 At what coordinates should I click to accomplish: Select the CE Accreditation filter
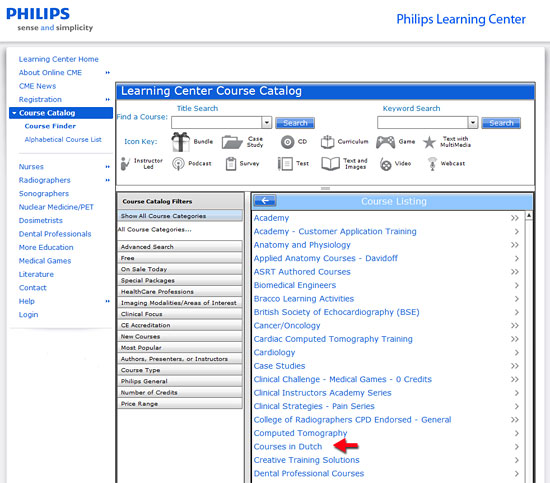[180, 325]
